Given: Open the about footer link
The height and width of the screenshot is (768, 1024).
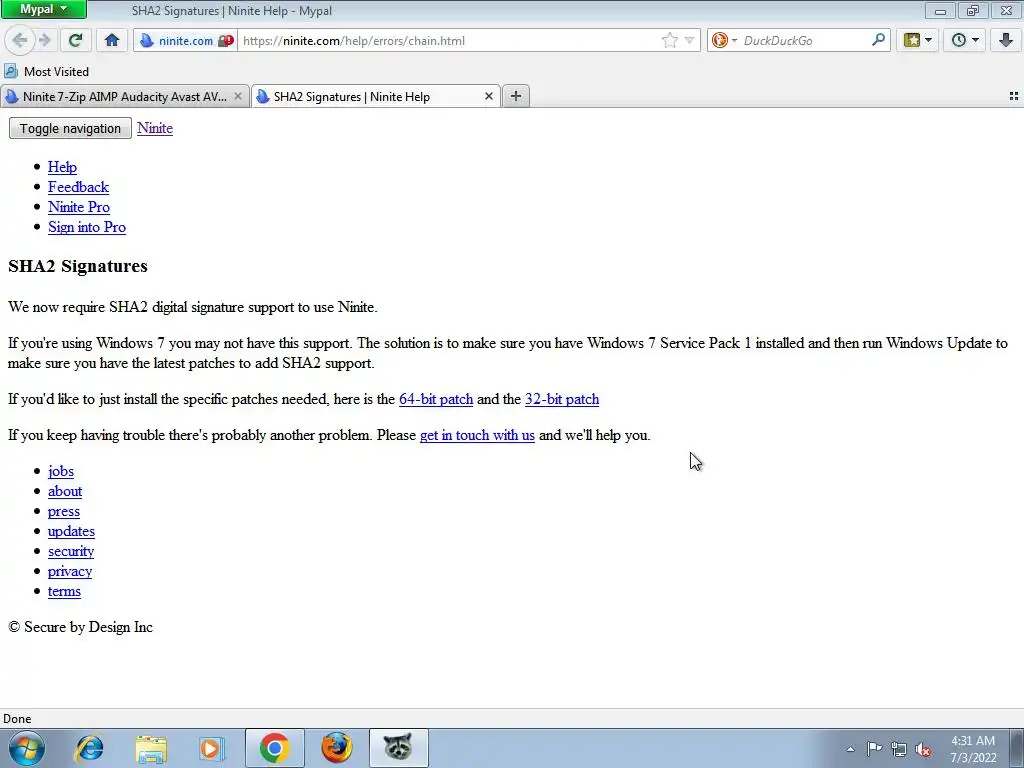Looking at the screenshot, I should (x=65, y=491).
